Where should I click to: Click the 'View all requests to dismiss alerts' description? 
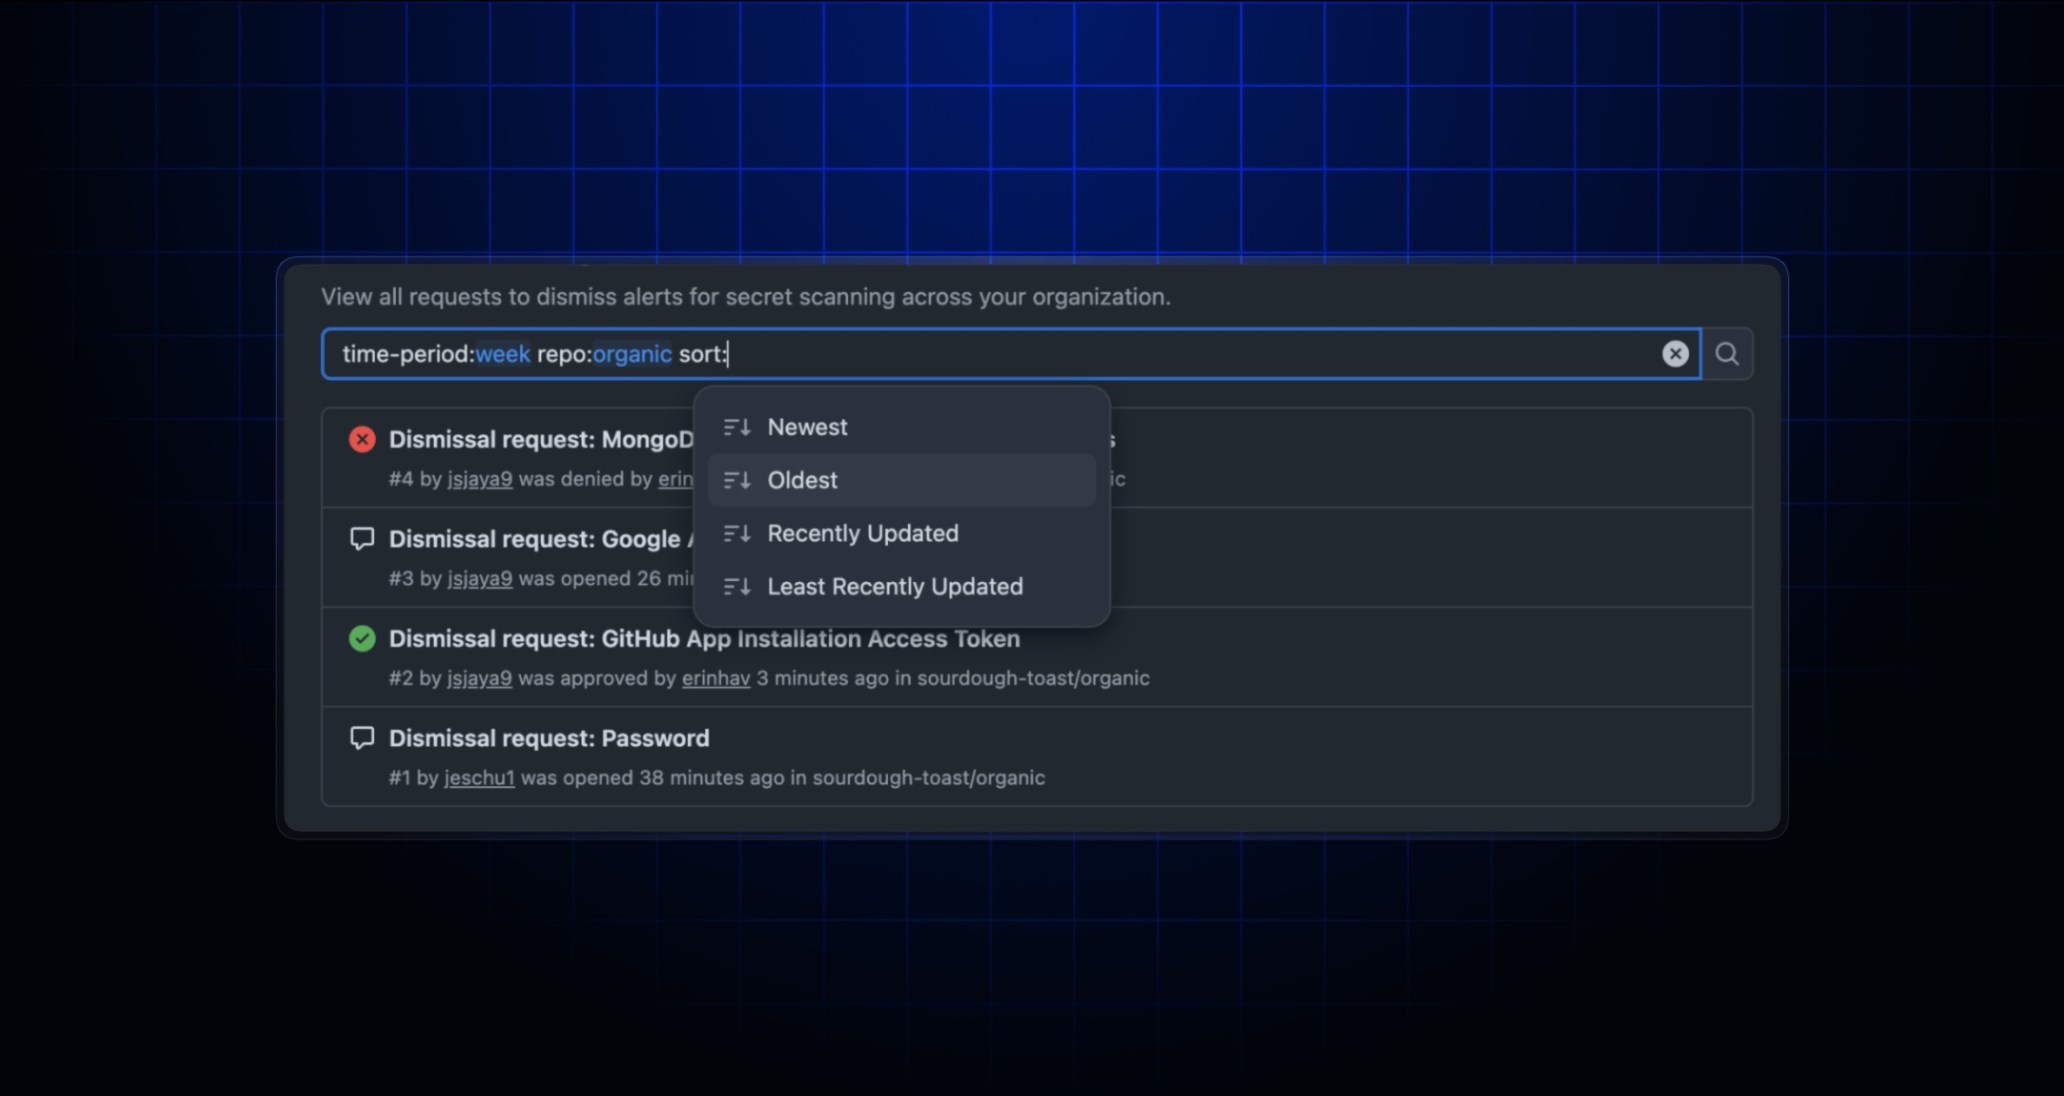pyautogui.click(x=746, y=297)
